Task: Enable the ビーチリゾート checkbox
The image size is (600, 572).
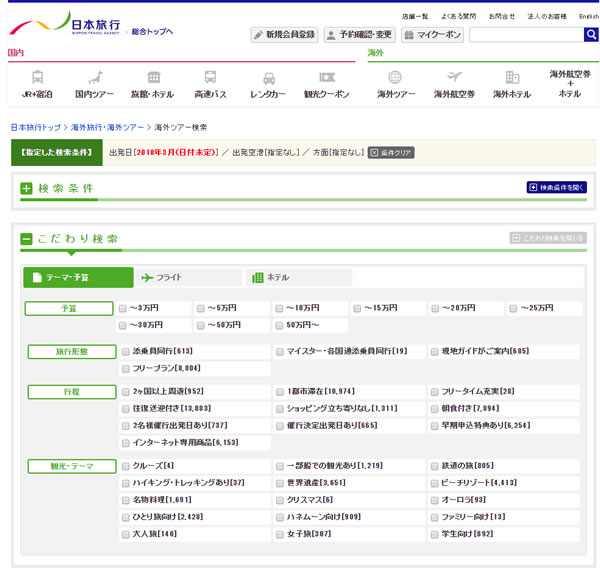Action: click(x=435, y=483)
